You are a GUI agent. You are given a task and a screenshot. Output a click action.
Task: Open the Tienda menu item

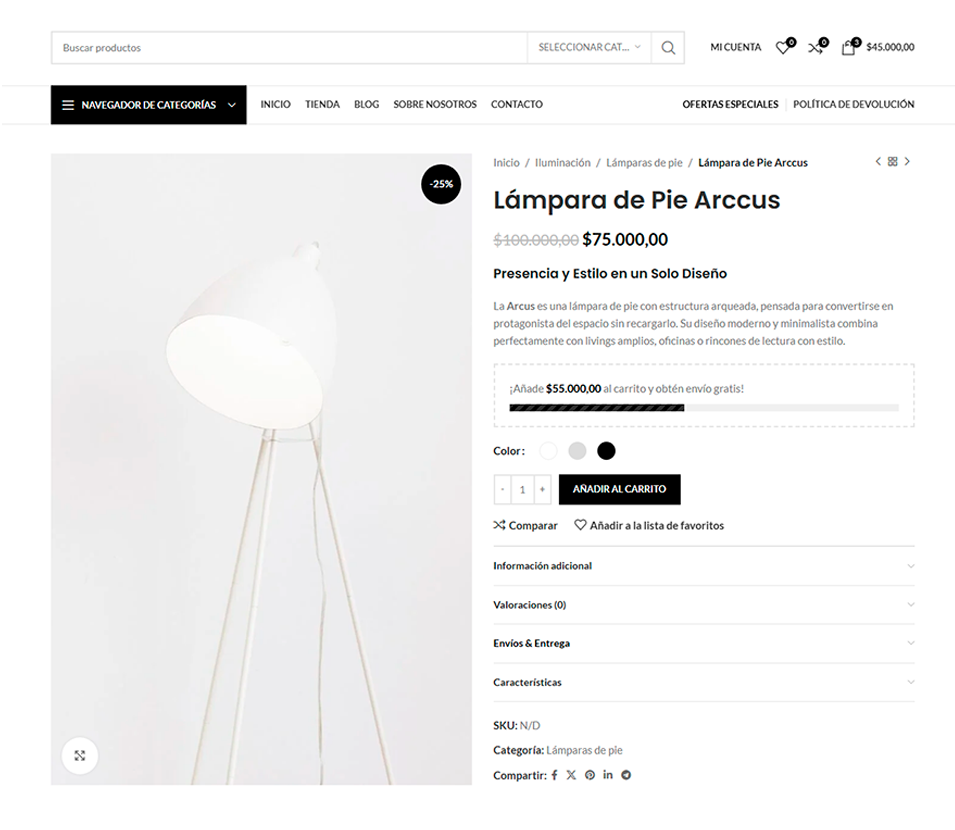click(x=322, y=104)
